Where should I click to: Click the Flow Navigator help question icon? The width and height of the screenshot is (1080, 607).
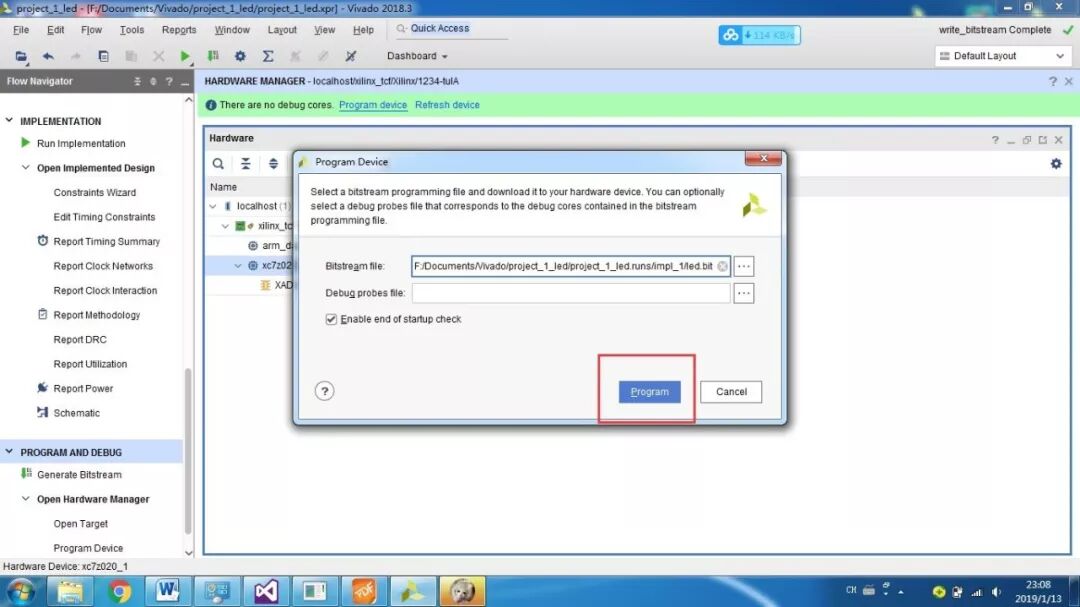click(x=169, y=81)
